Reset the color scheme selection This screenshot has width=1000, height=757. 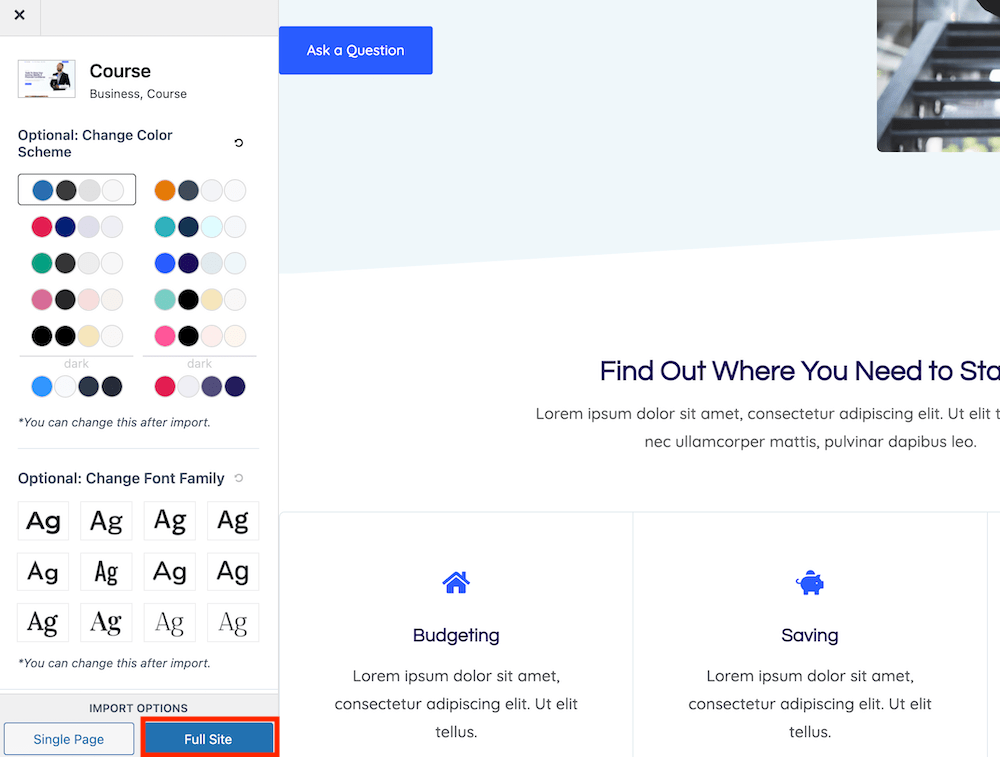pyautogui.click(x=238, y=143)
